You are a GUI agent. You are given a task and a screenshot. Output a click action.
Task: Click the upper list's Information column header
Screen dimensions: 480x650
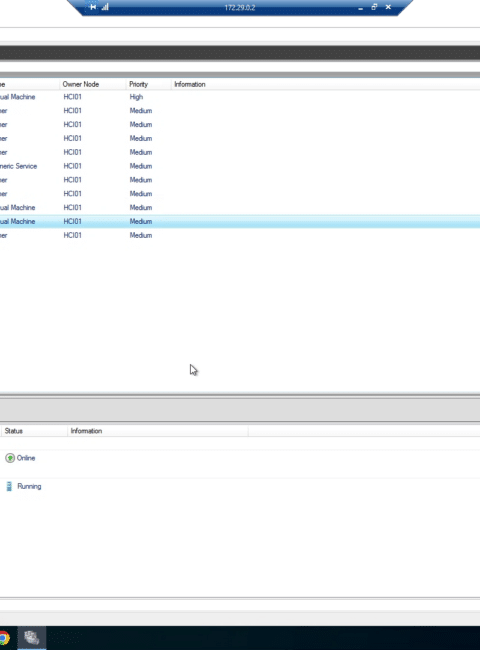(189, 84)
